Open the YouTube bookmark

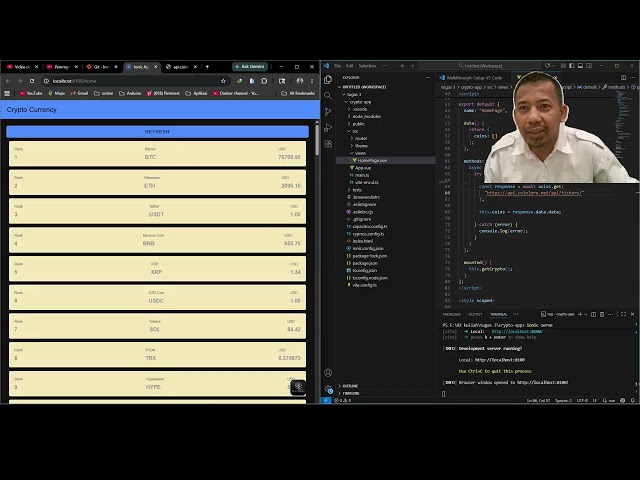point(31,93)
